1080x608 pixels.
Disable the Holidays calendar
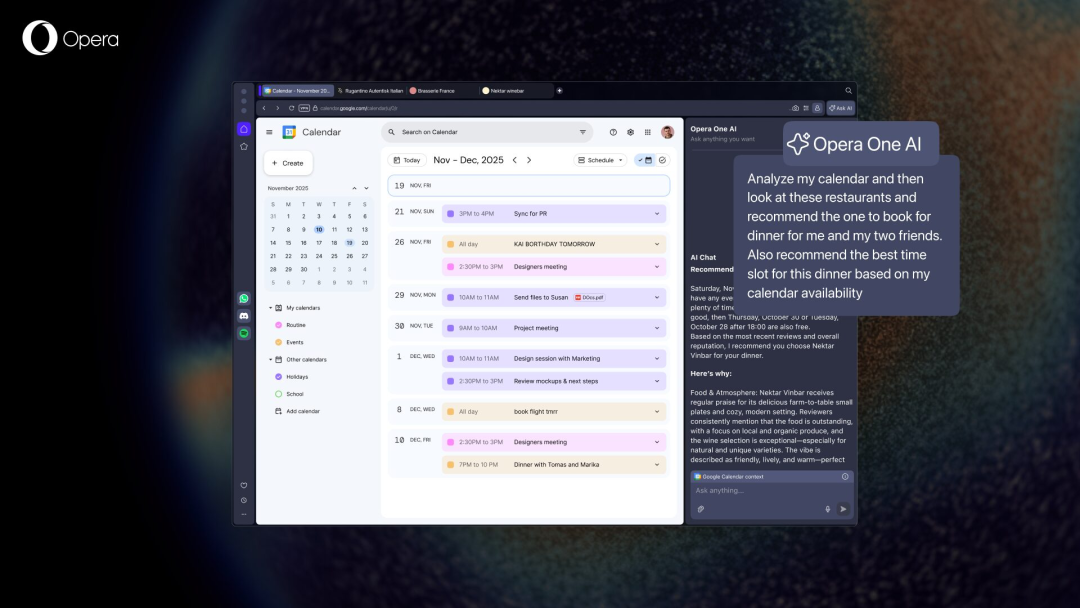point(278,376)
